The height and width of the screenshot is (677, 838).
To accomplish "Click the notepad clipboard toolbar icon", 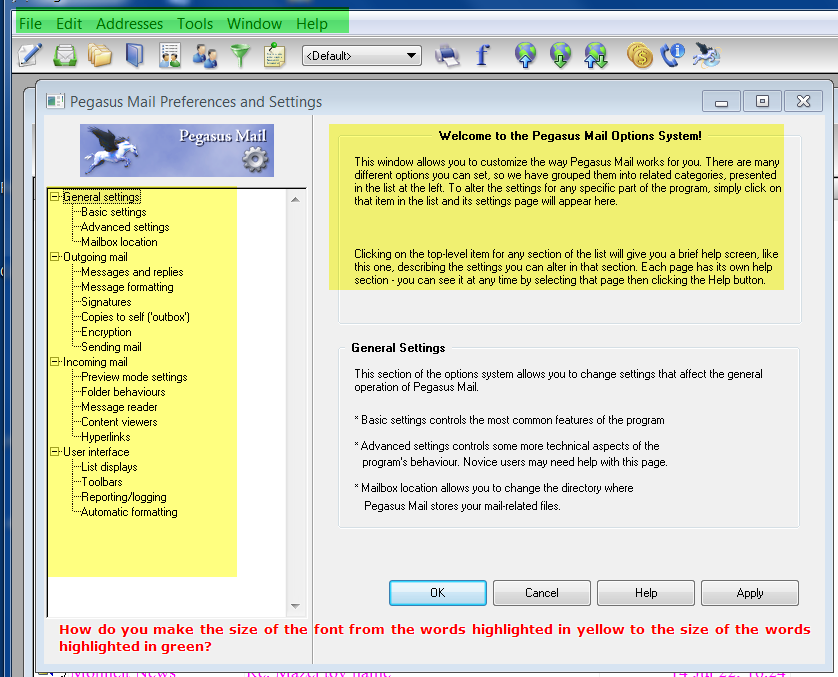I will 274,56.
